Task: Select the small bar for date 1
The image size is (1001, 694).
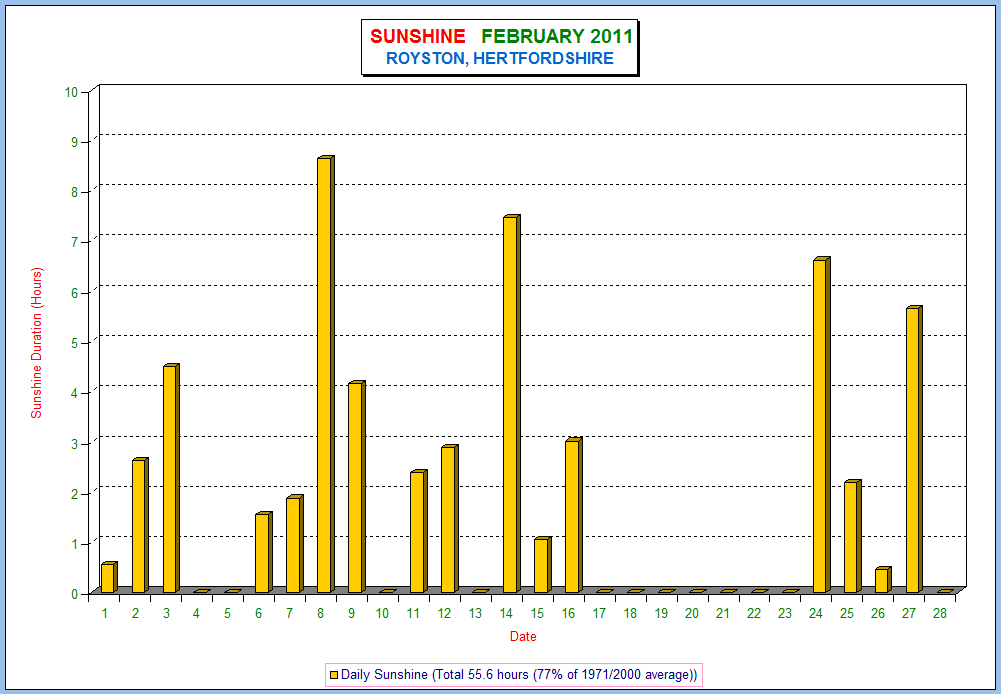Action: pos(109,578)
